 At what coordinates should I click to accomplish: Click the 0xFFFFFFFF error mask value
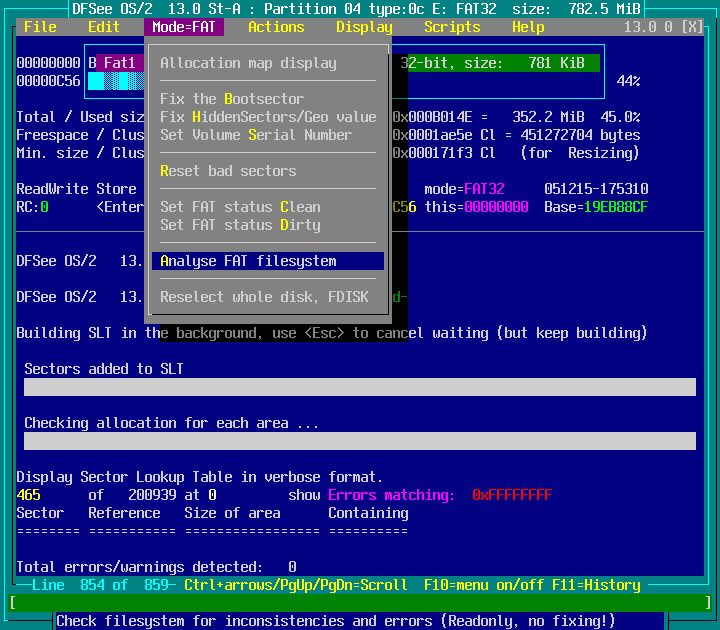[512, 495]
